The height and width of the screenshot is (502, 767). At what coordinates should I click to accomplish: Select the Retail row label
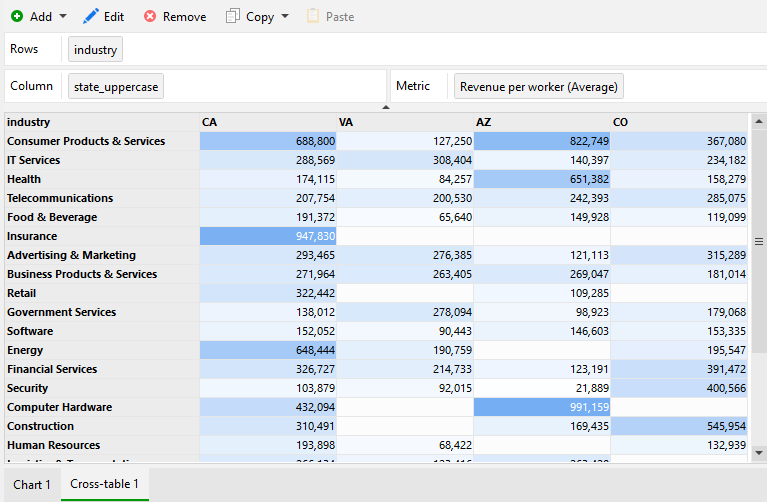point(102,293)
